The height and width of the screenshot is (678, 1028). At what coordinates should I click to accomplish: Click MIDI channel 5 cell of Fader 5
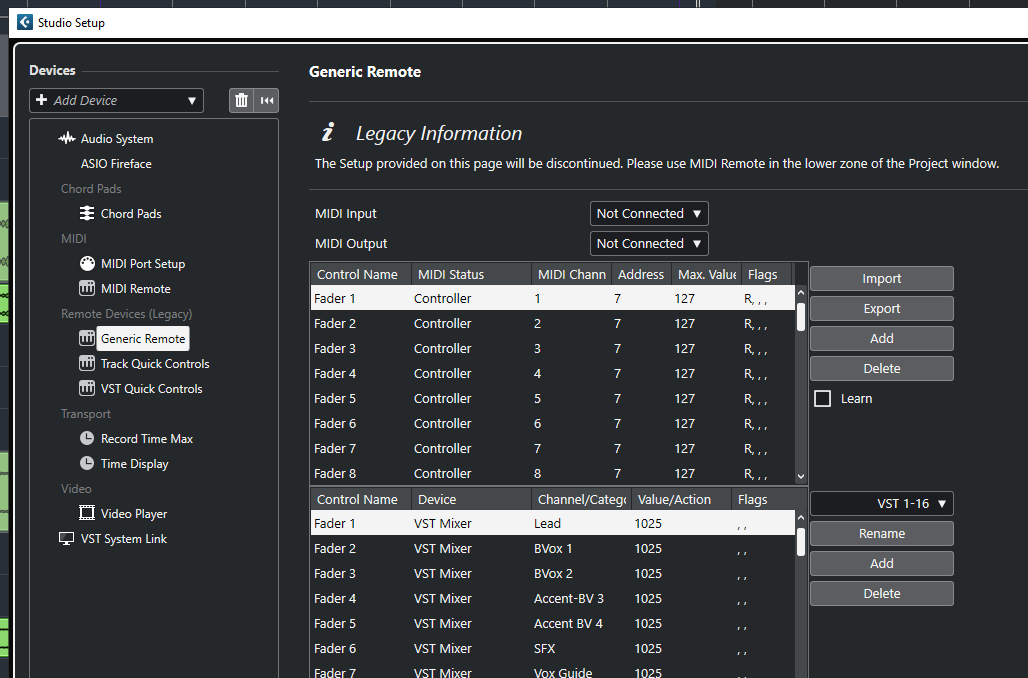(538, 399)
